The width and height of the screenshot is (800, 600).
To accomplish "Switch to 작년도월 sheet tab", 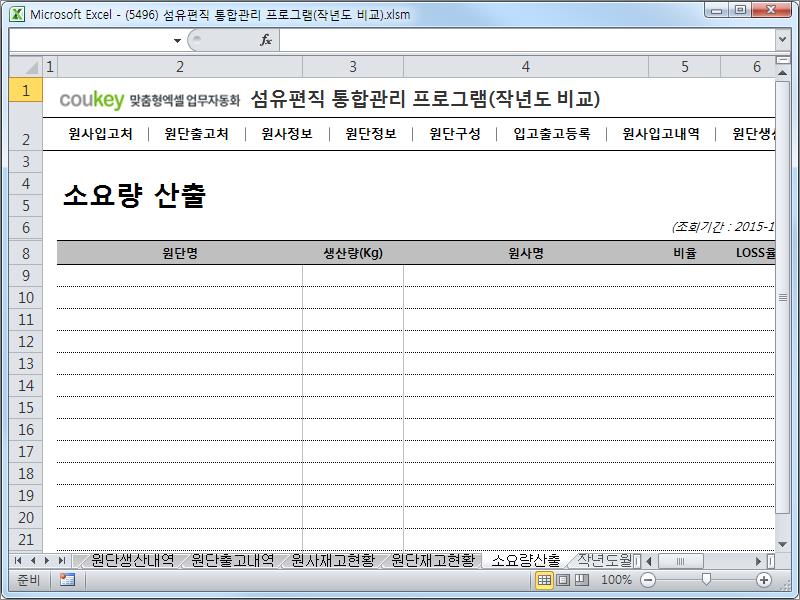I will [x=604, y=561].
